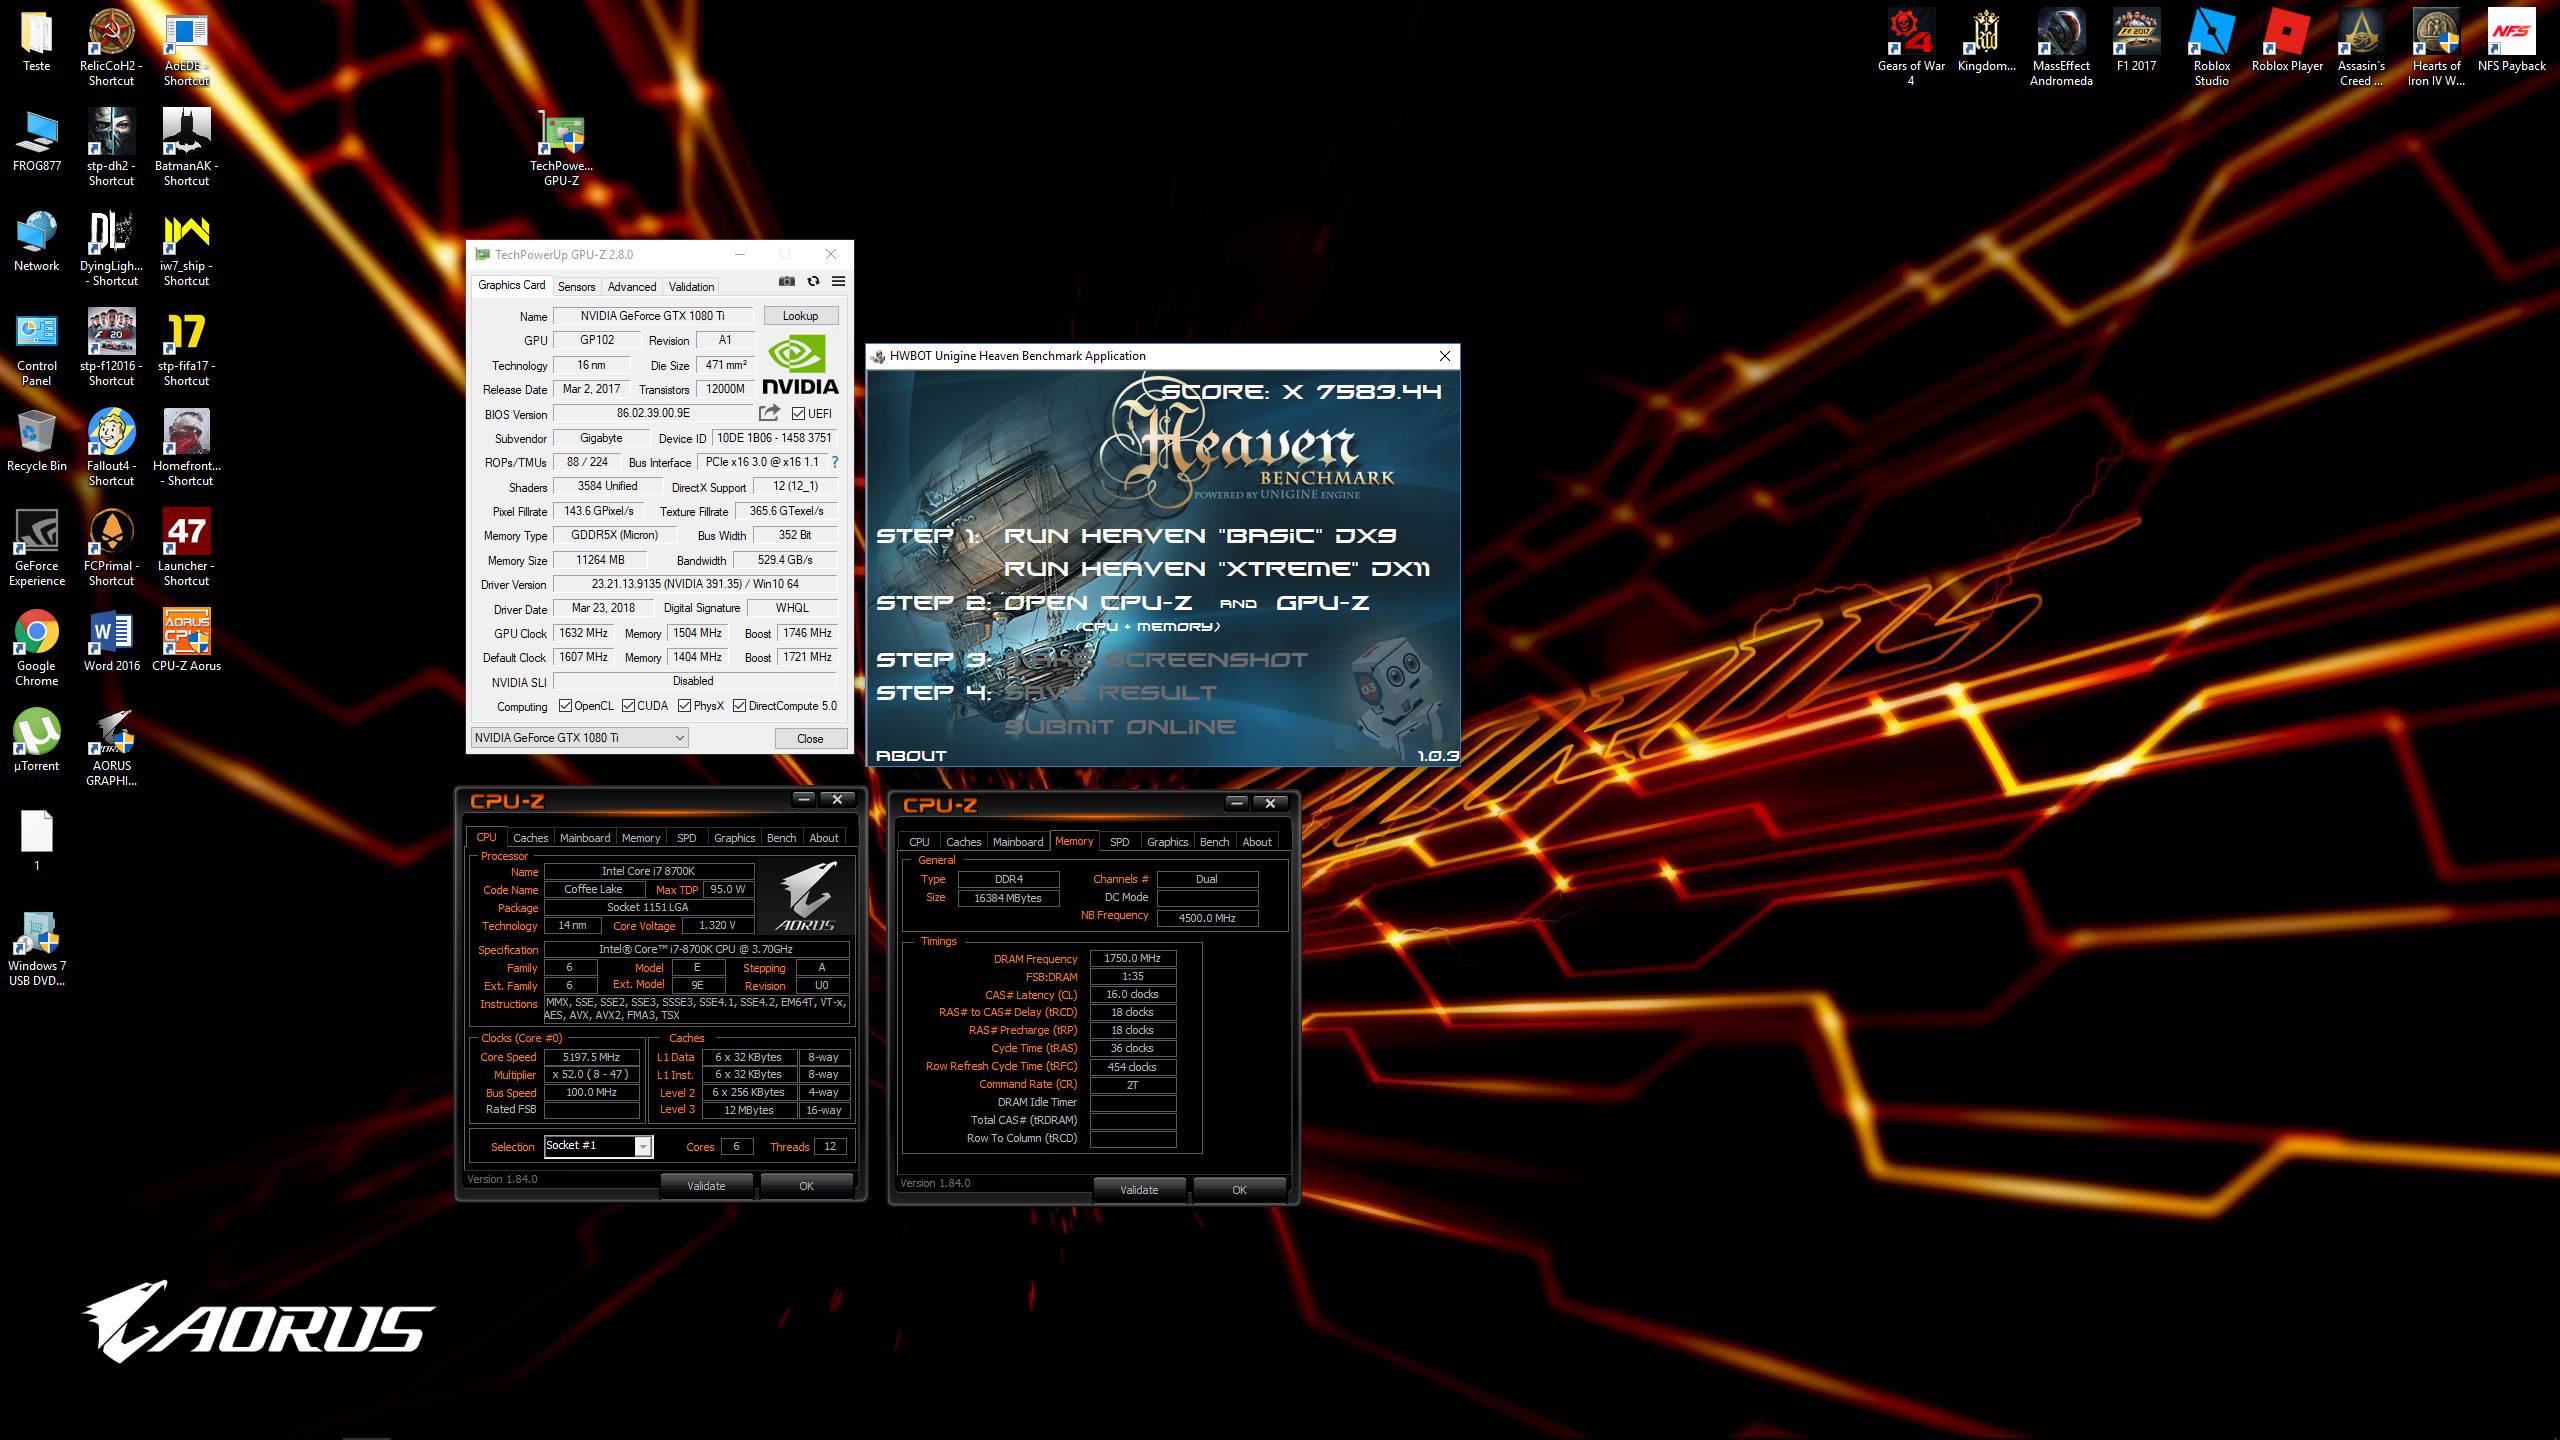The image size is (2560, 1440).
Task: Click the Bus Interface question mark icon
Action: pos(835,462)
